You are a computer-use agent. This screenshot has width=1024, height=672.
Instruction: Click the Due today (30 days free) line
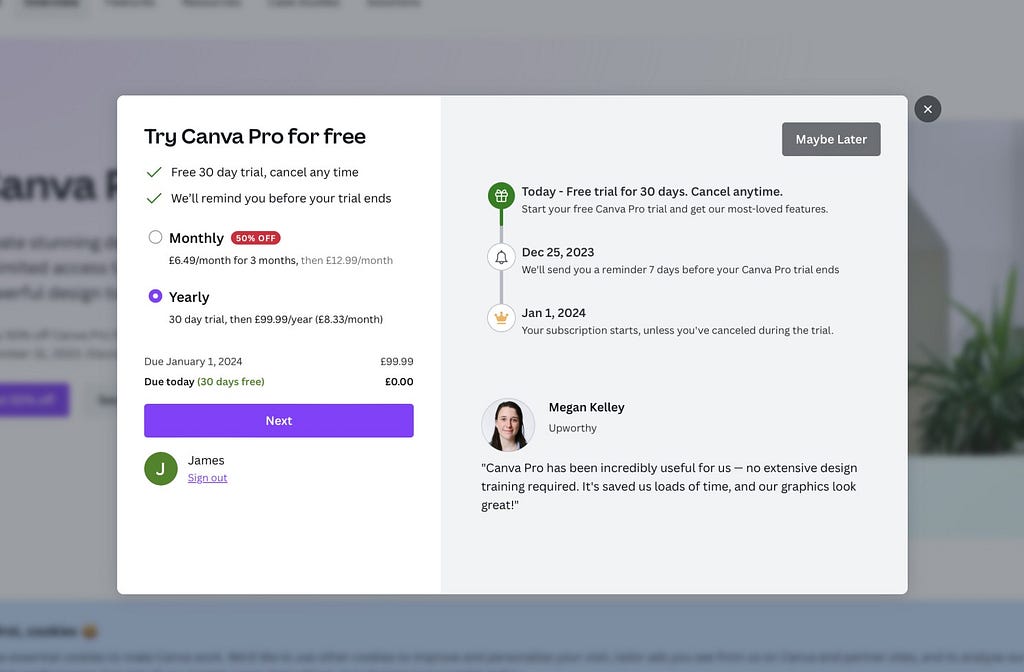tap(278, 381)
